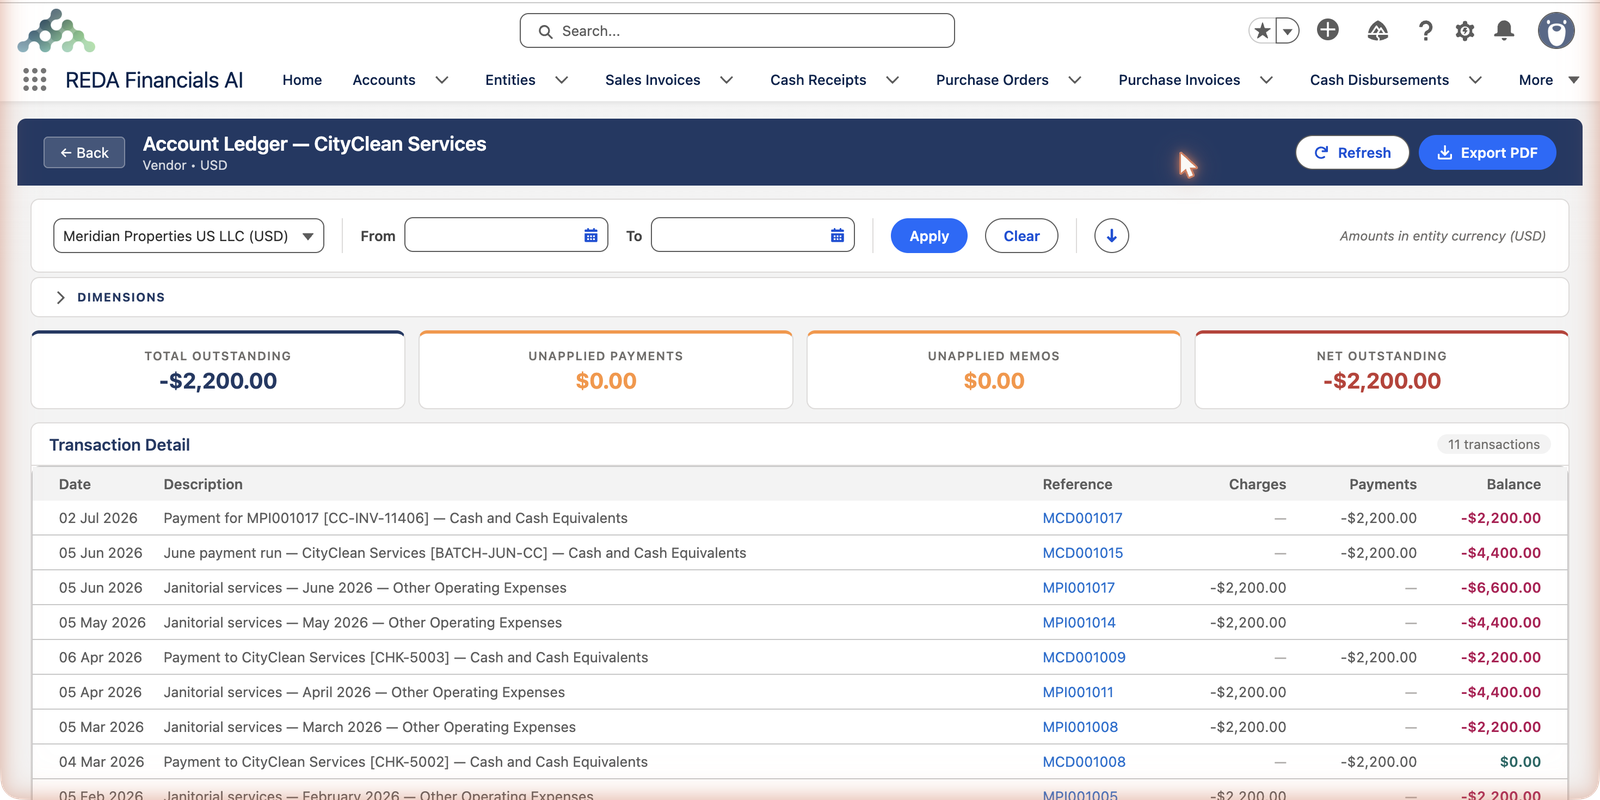Expand the Accounts tab chevron menu
The height and width of the screenshot is (800, 1600).
point(442,80)
